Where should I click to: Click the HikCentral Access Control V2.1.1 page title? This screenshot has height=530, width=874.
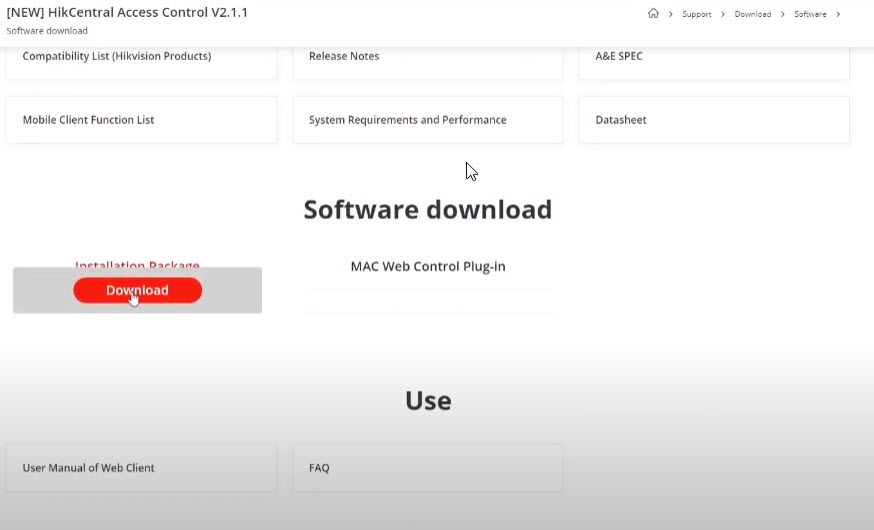pyautogui.click(x=127, y=13)
